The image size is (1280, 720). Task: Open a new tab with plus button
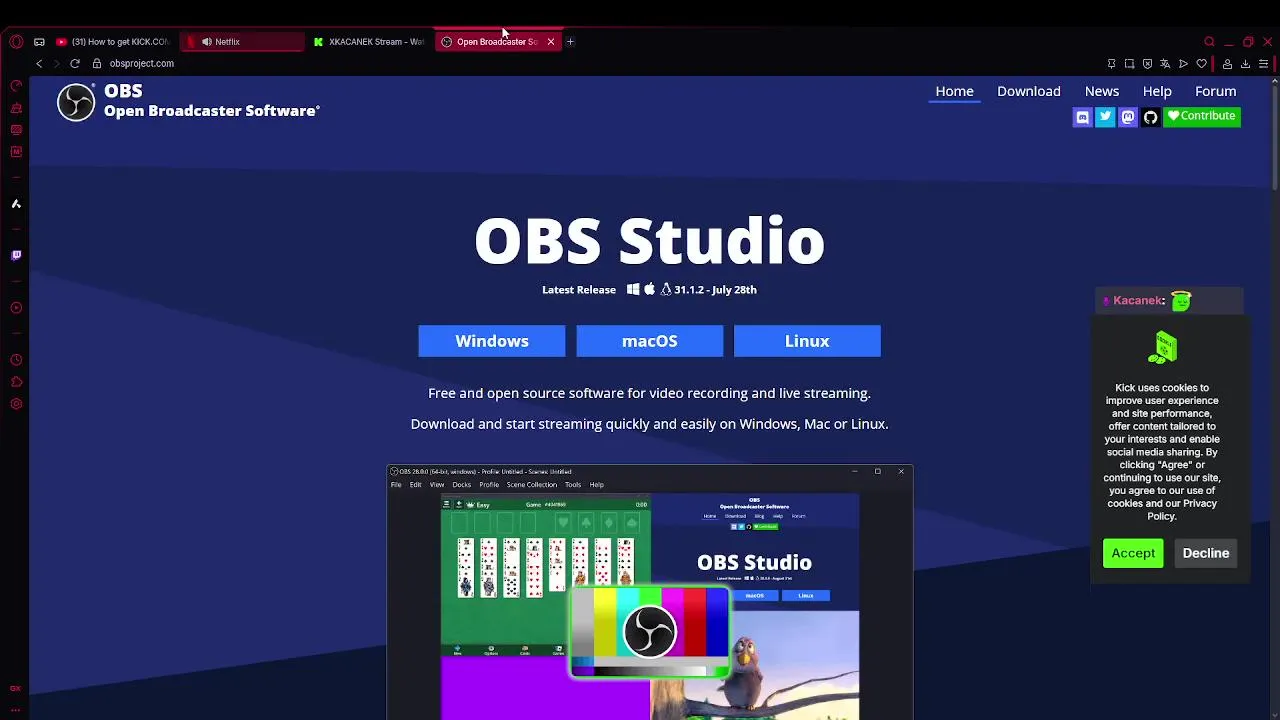570,42
